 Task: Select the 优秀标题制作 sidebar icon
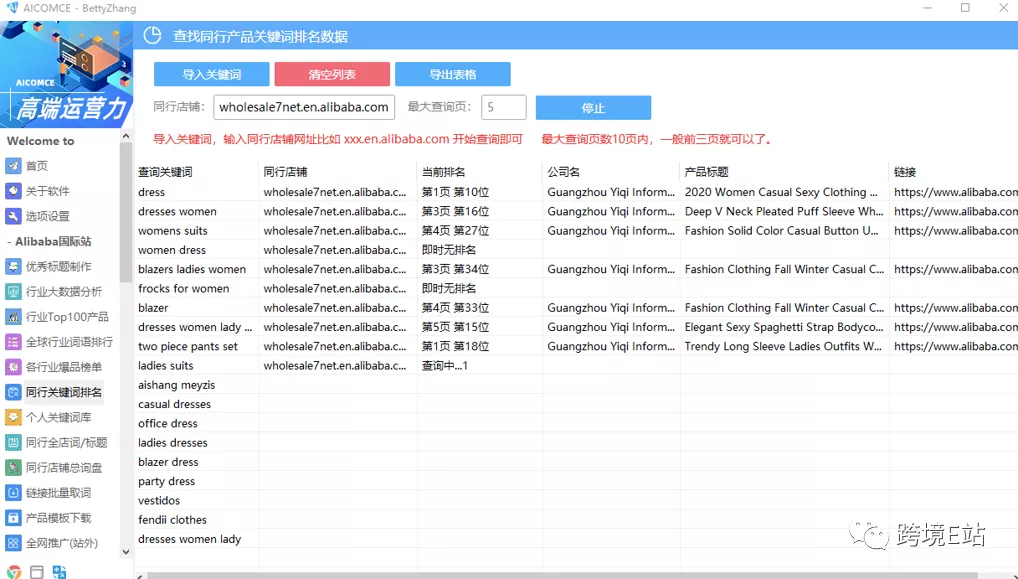point(13,266)
